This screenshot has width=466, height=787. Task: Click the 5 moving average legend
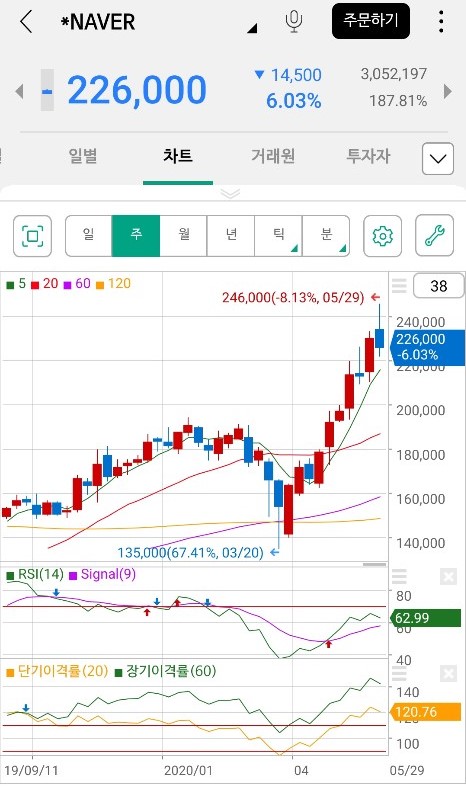tap(16, 284)
